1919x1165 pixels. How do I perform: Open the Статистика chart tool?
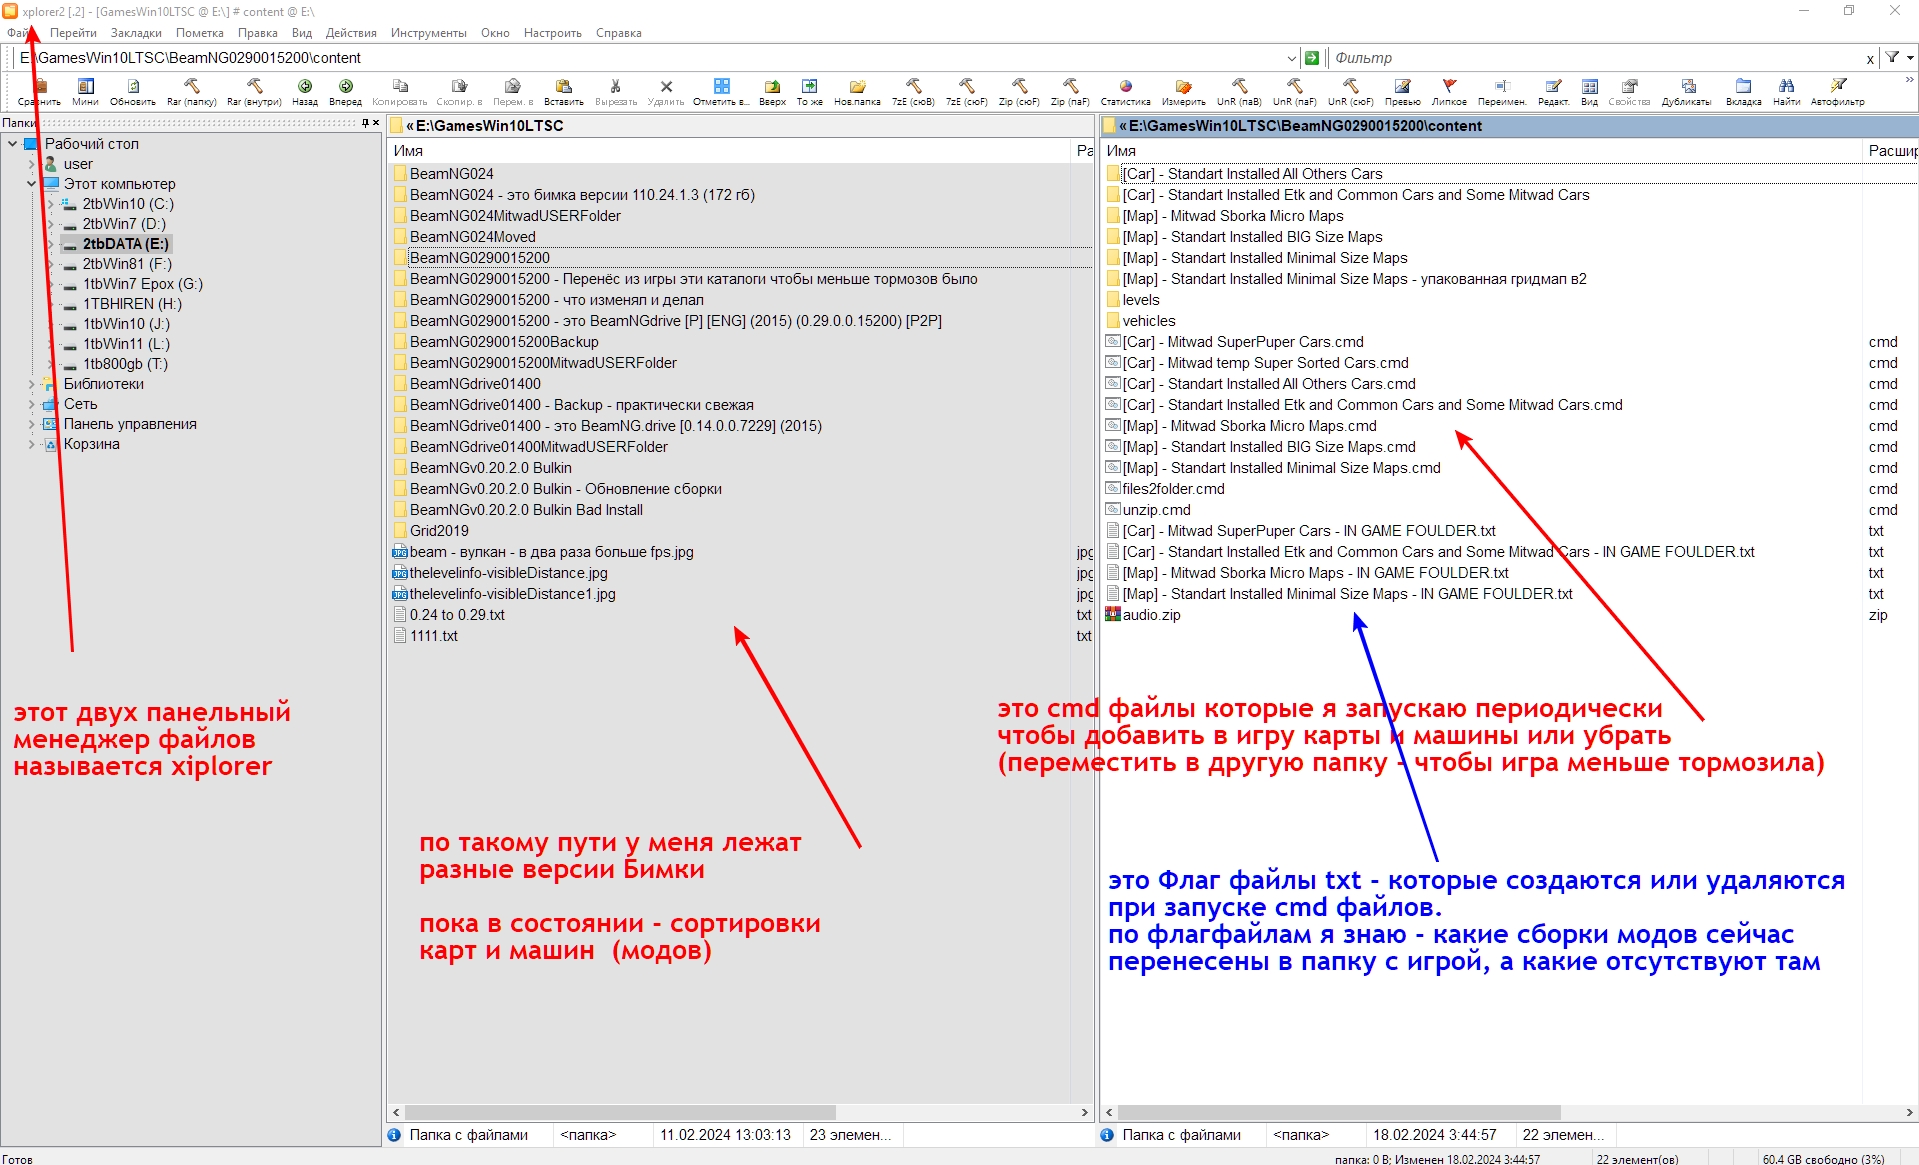tap(1126, 91)
